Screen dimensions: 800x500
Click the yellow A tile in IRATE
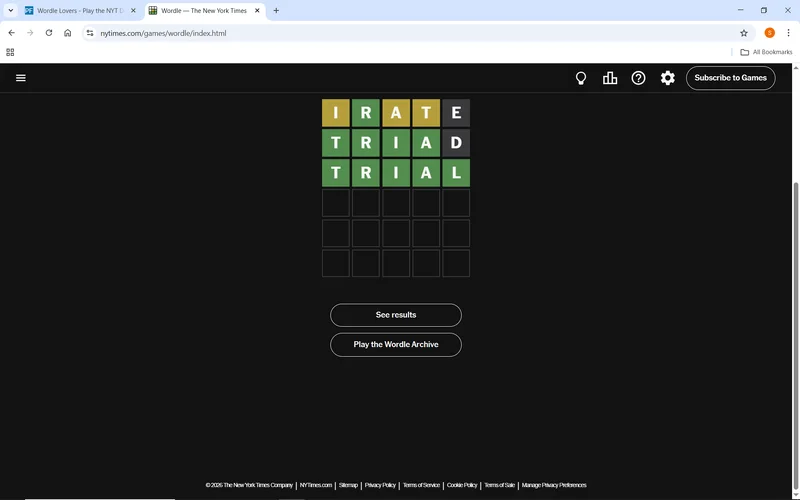point(396,113)
